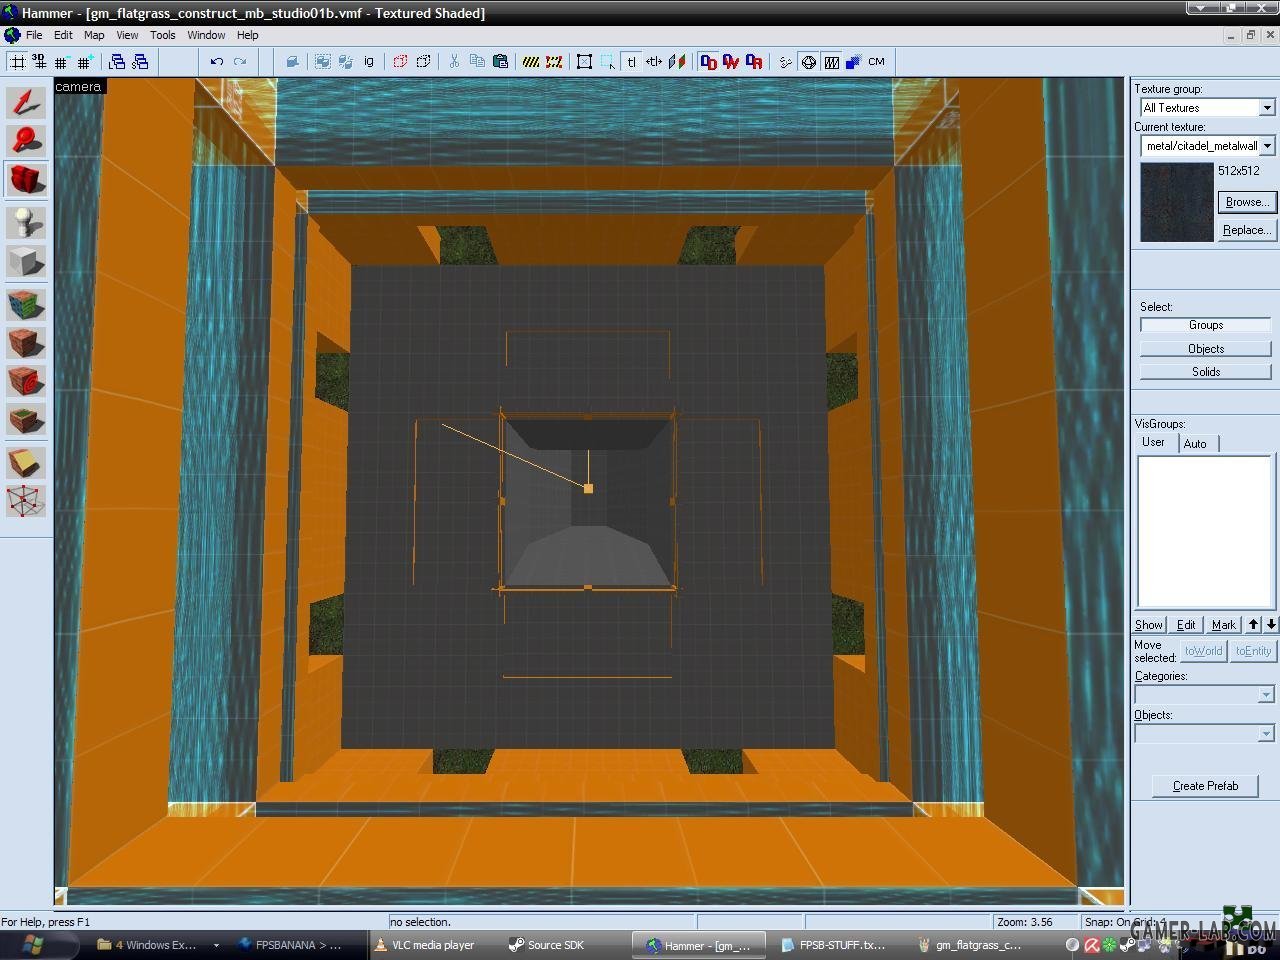Viewport: 1280px width, 960px height.
Task: Switch to the Auto VisGroups tab
Action: coord(1195,444)
